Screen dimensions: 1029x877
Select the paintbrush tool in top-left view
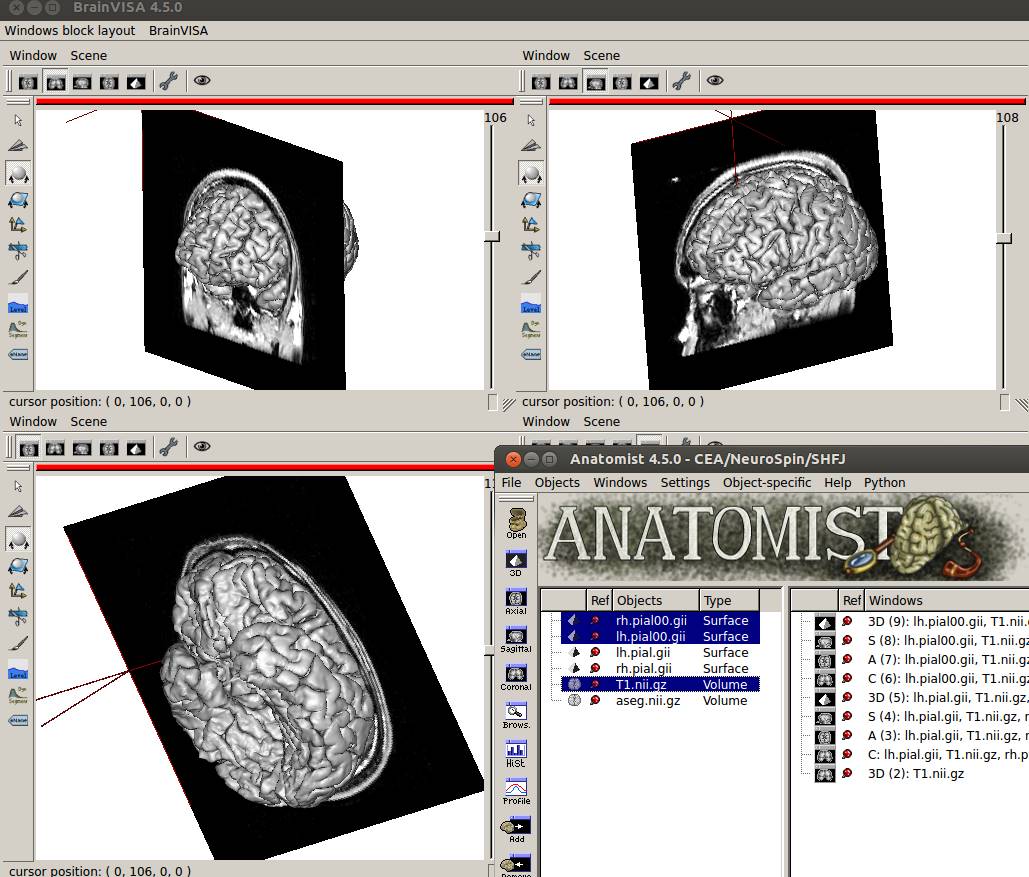[18, 278]
